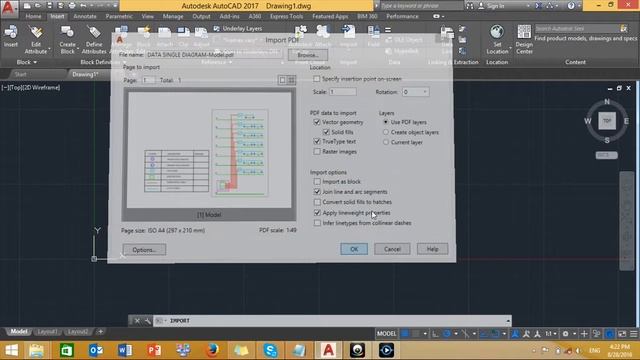Click the Customize wrench icon in command line
Image resolution: width=640 pixels, height=360 pixels.
tap(147, 321)
